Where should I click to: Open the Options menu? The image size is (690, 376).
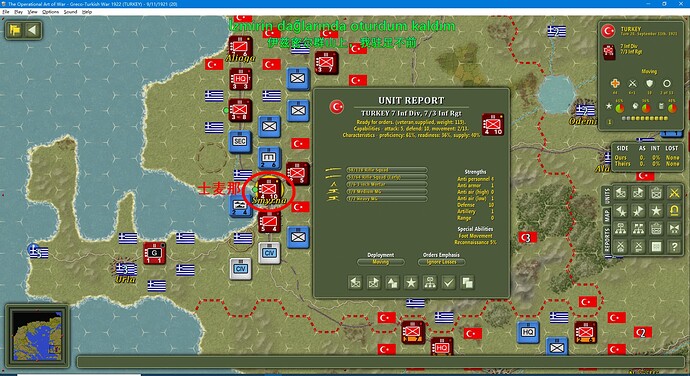pyautogui.click(x=51, y=12)
